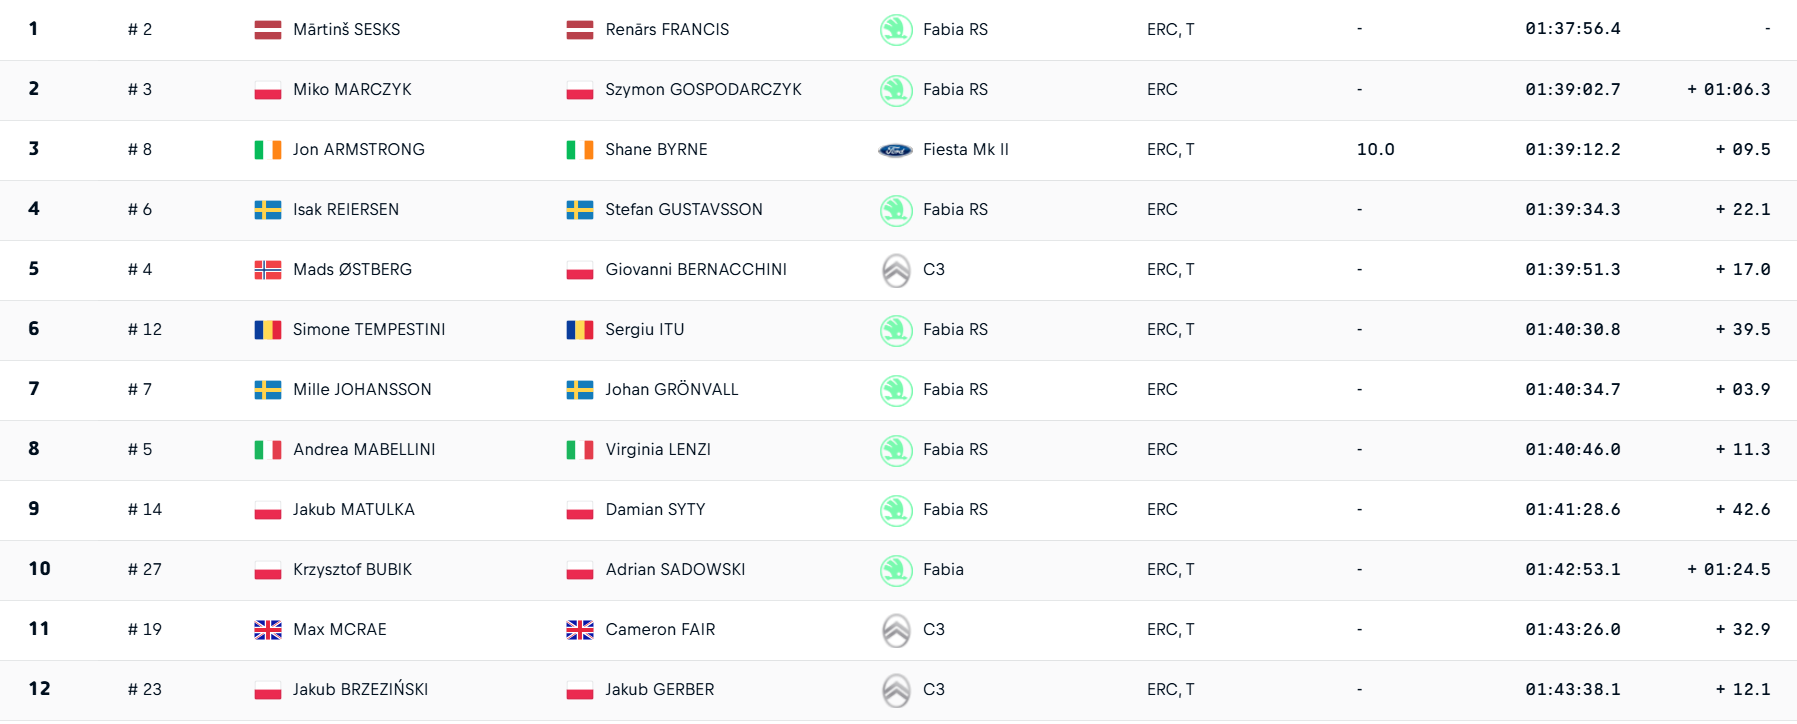Click the Irish flag beside Jon ARMSTRONG
Image resolution: width=1797 pixels, height=724 pixels.
tap(268, 150)
